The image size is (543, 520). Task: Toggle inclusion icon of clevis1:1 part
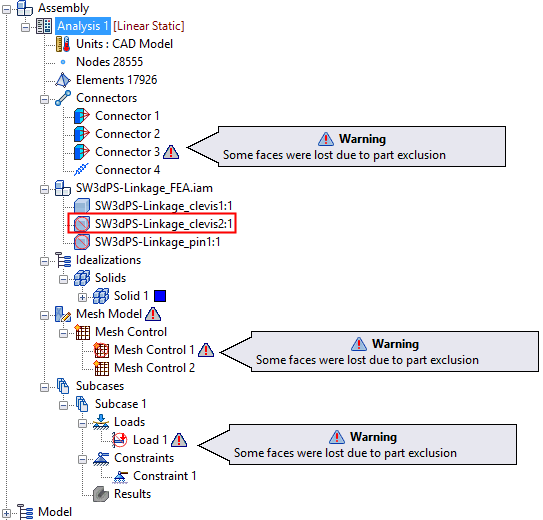(82, 206)
